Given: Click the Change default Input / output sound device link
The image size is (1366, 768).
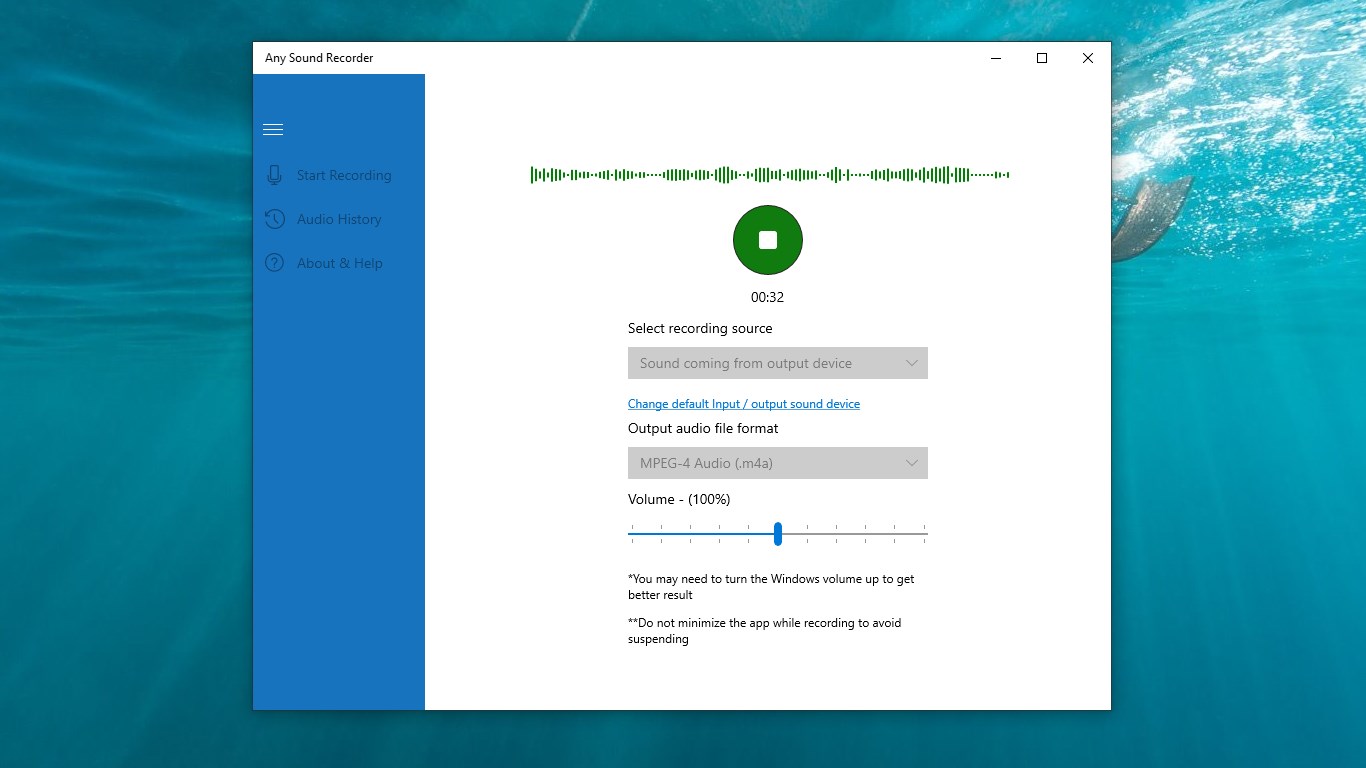Looking at the screenshot, I should click(x=744, y=403).
